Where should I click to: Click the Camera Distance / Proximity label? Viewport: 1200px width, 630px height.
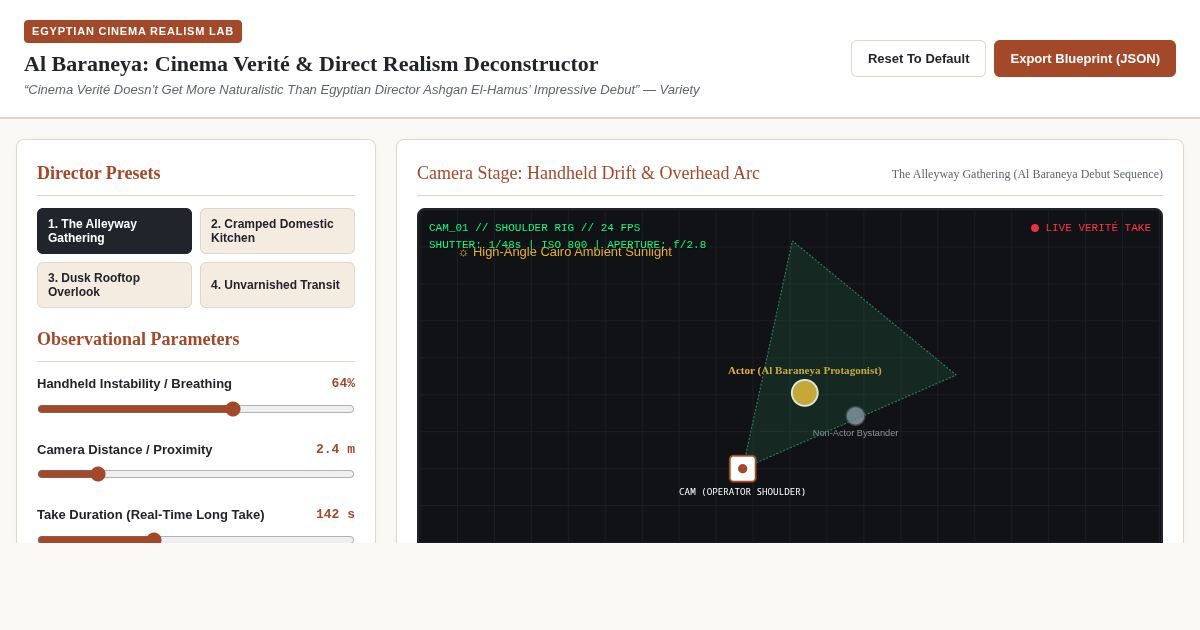(x=125, y=450)
